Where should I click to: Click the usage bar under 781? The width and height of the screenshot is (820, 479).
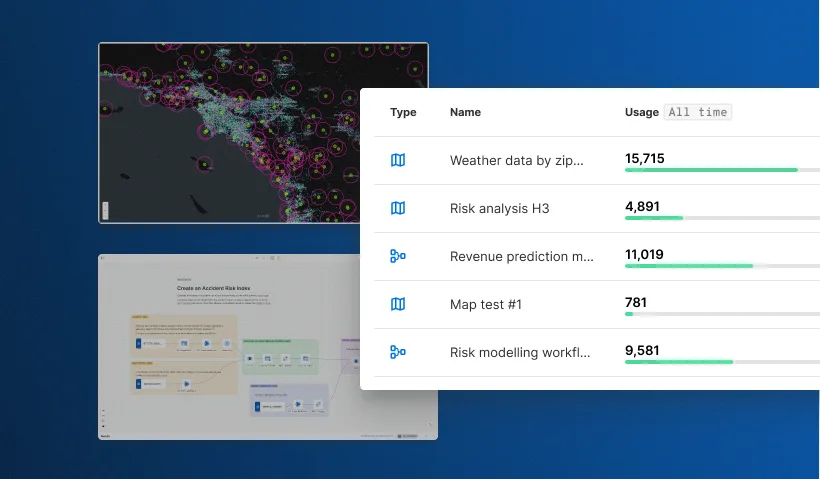pos(722,314)
